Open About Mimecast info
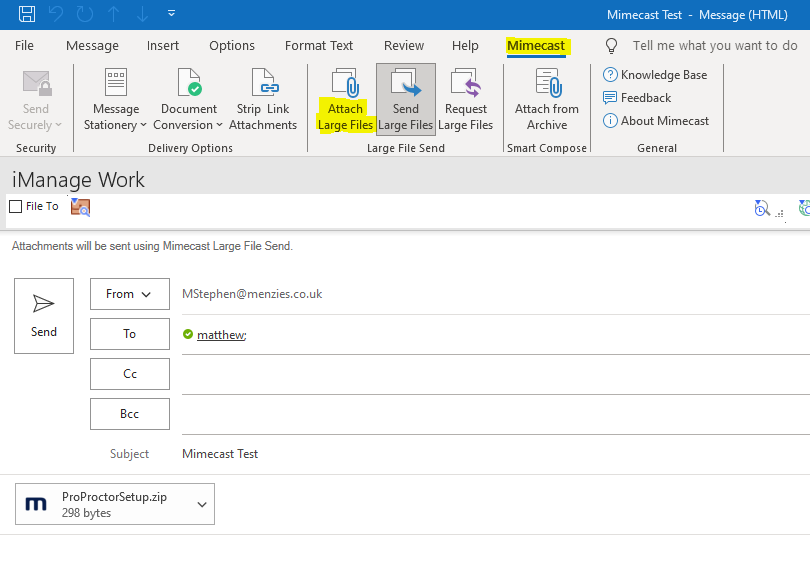The width and height of the screenshot is (810, 565). click(x=610, y=121)
